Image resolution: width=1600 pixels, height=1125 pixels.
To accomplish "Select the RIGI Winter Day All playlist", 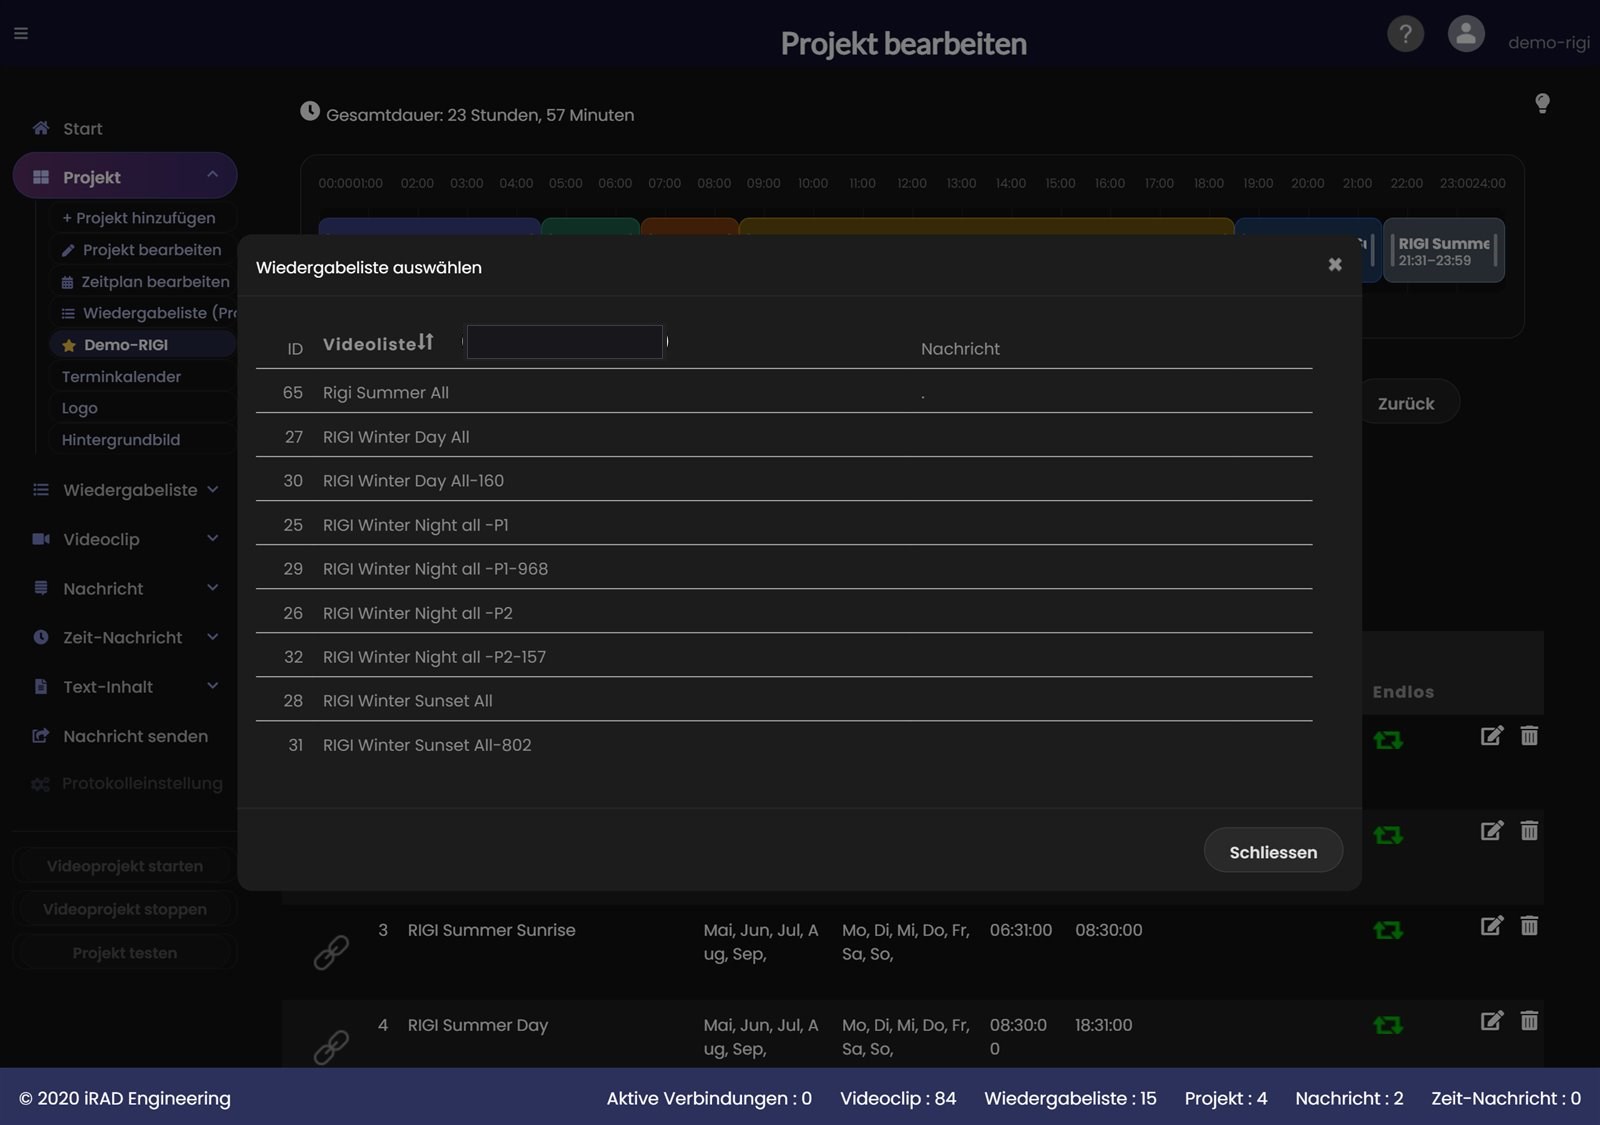I will coord(784,436).
